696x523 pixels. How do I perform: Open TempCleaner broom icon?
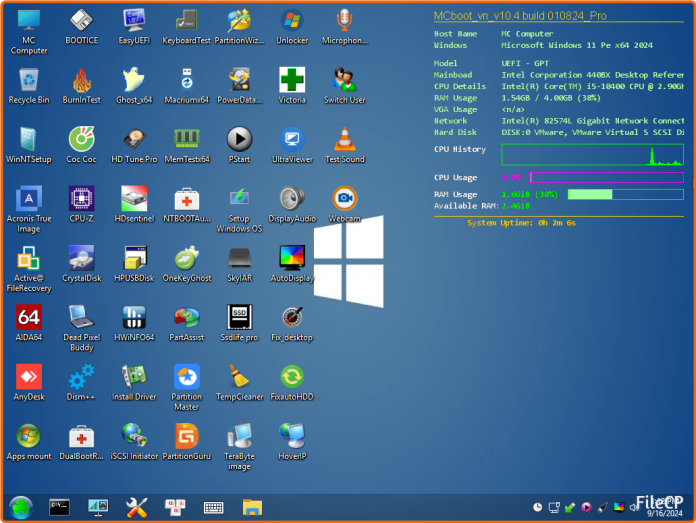[239, 383]
